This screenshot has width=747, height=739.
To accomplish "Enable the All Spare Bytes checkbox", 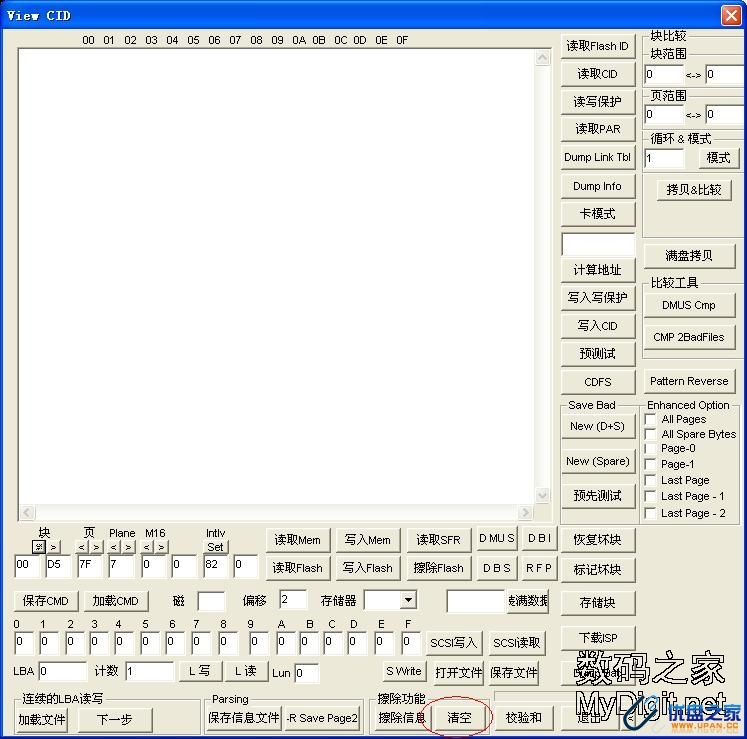I will pyautogui.click(x=650, y=434).
